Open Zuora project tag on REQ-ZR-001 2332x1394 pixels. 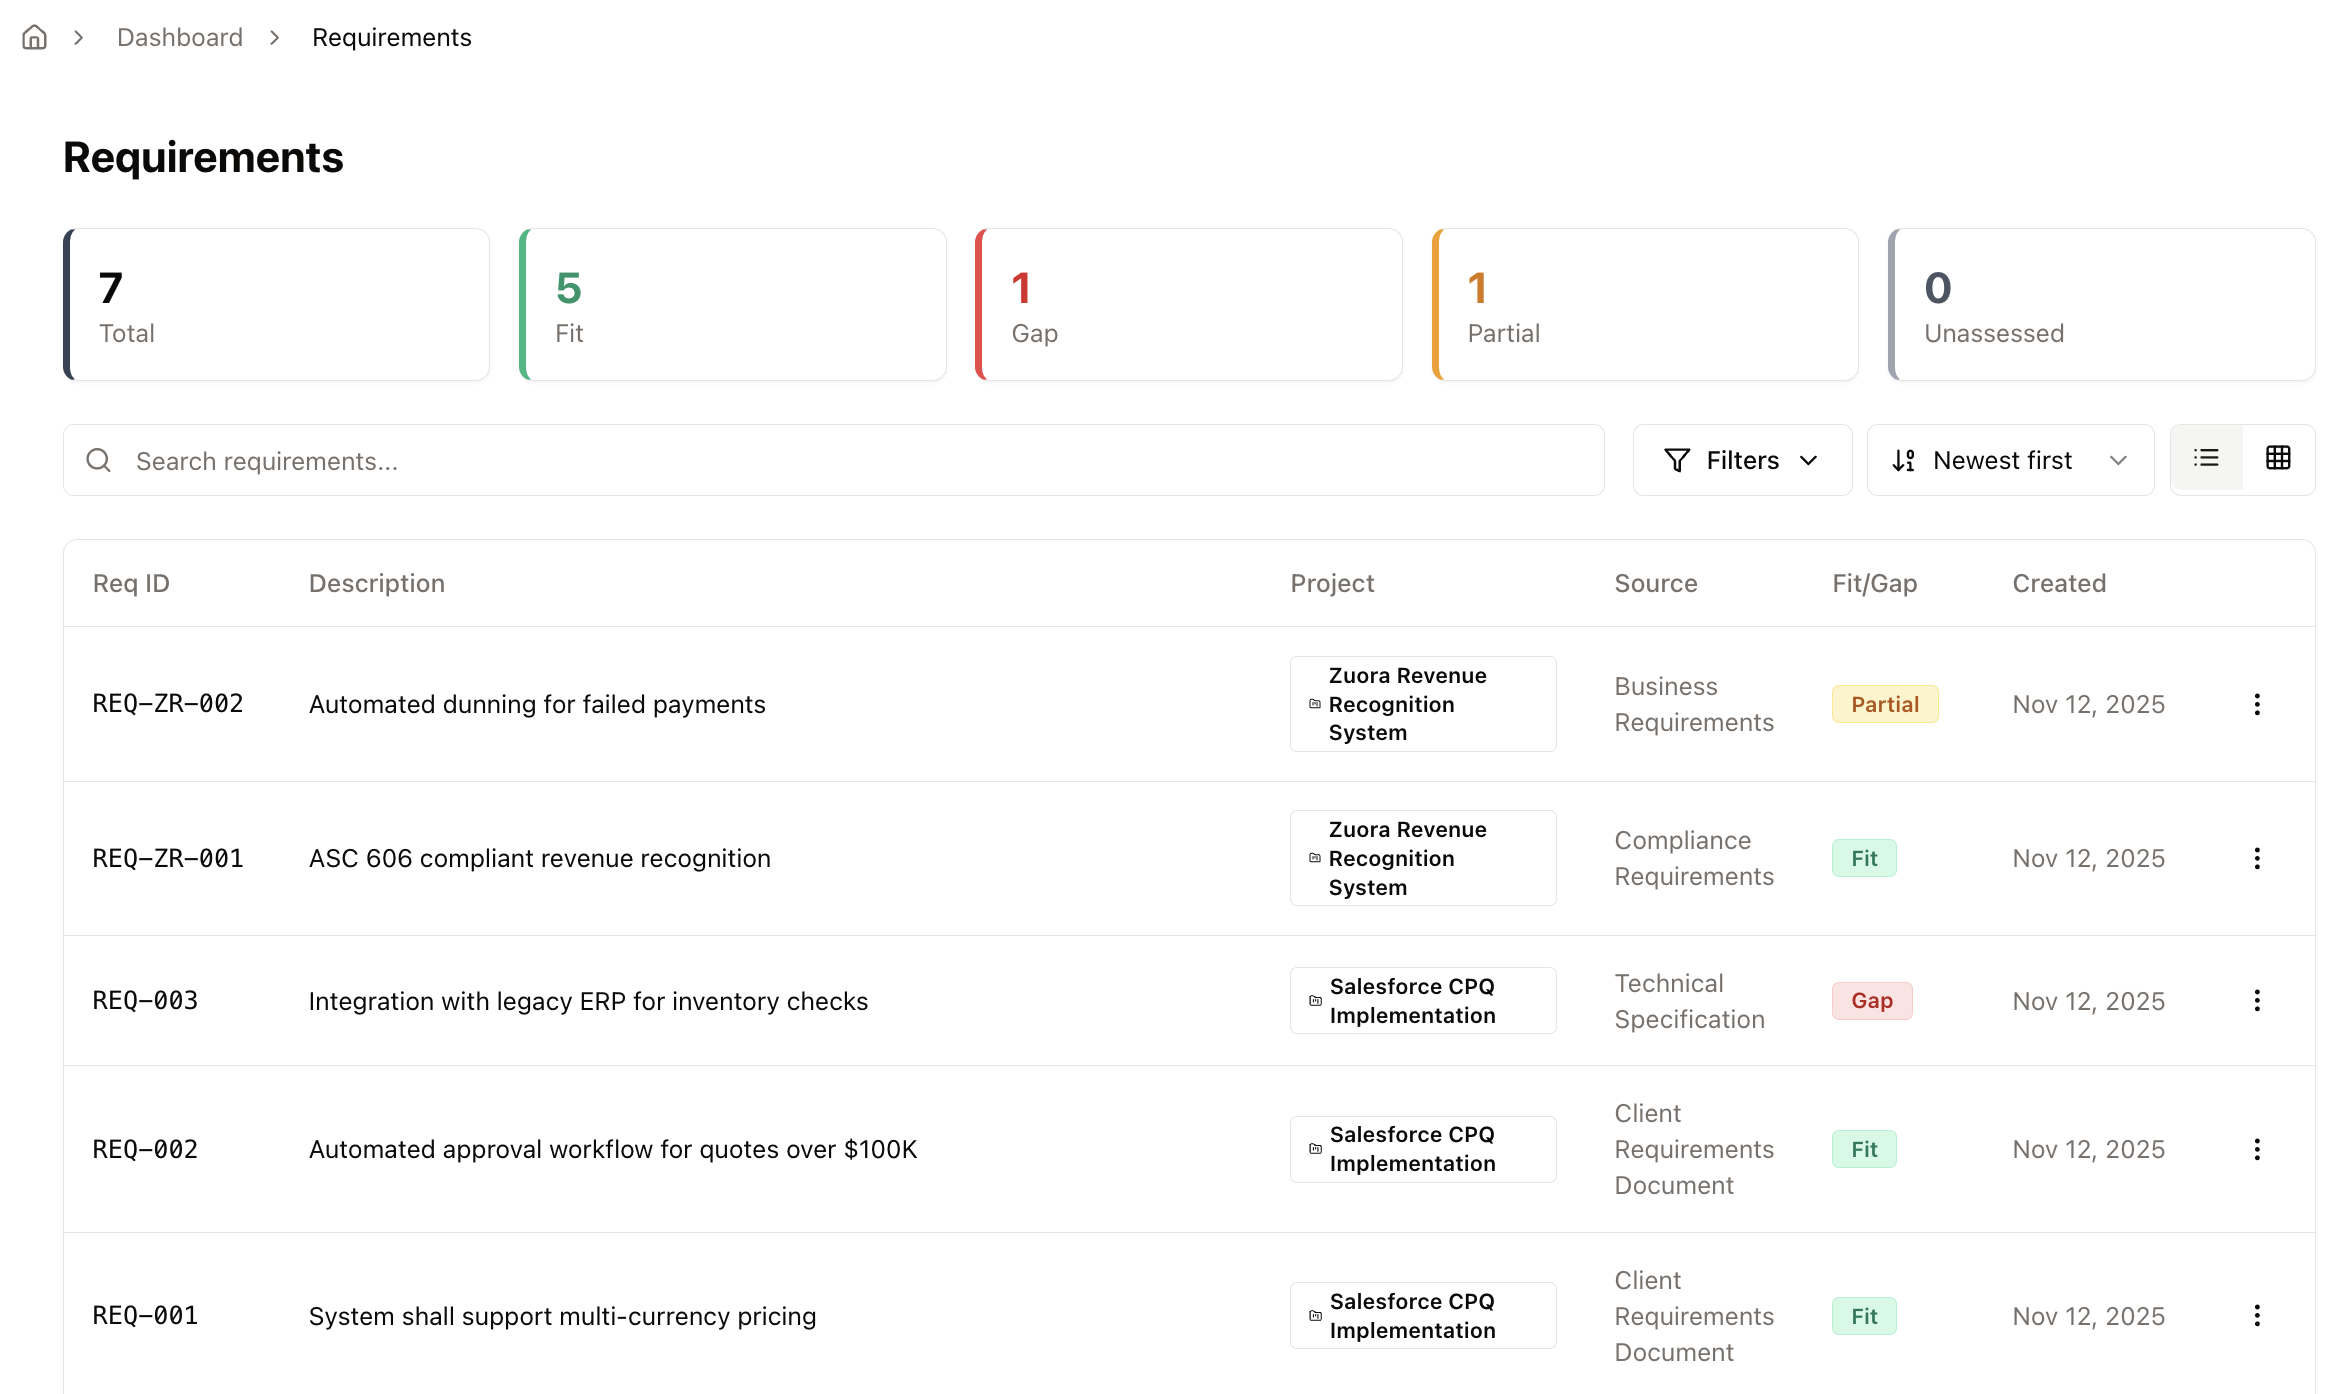(x=1422, y=858)
